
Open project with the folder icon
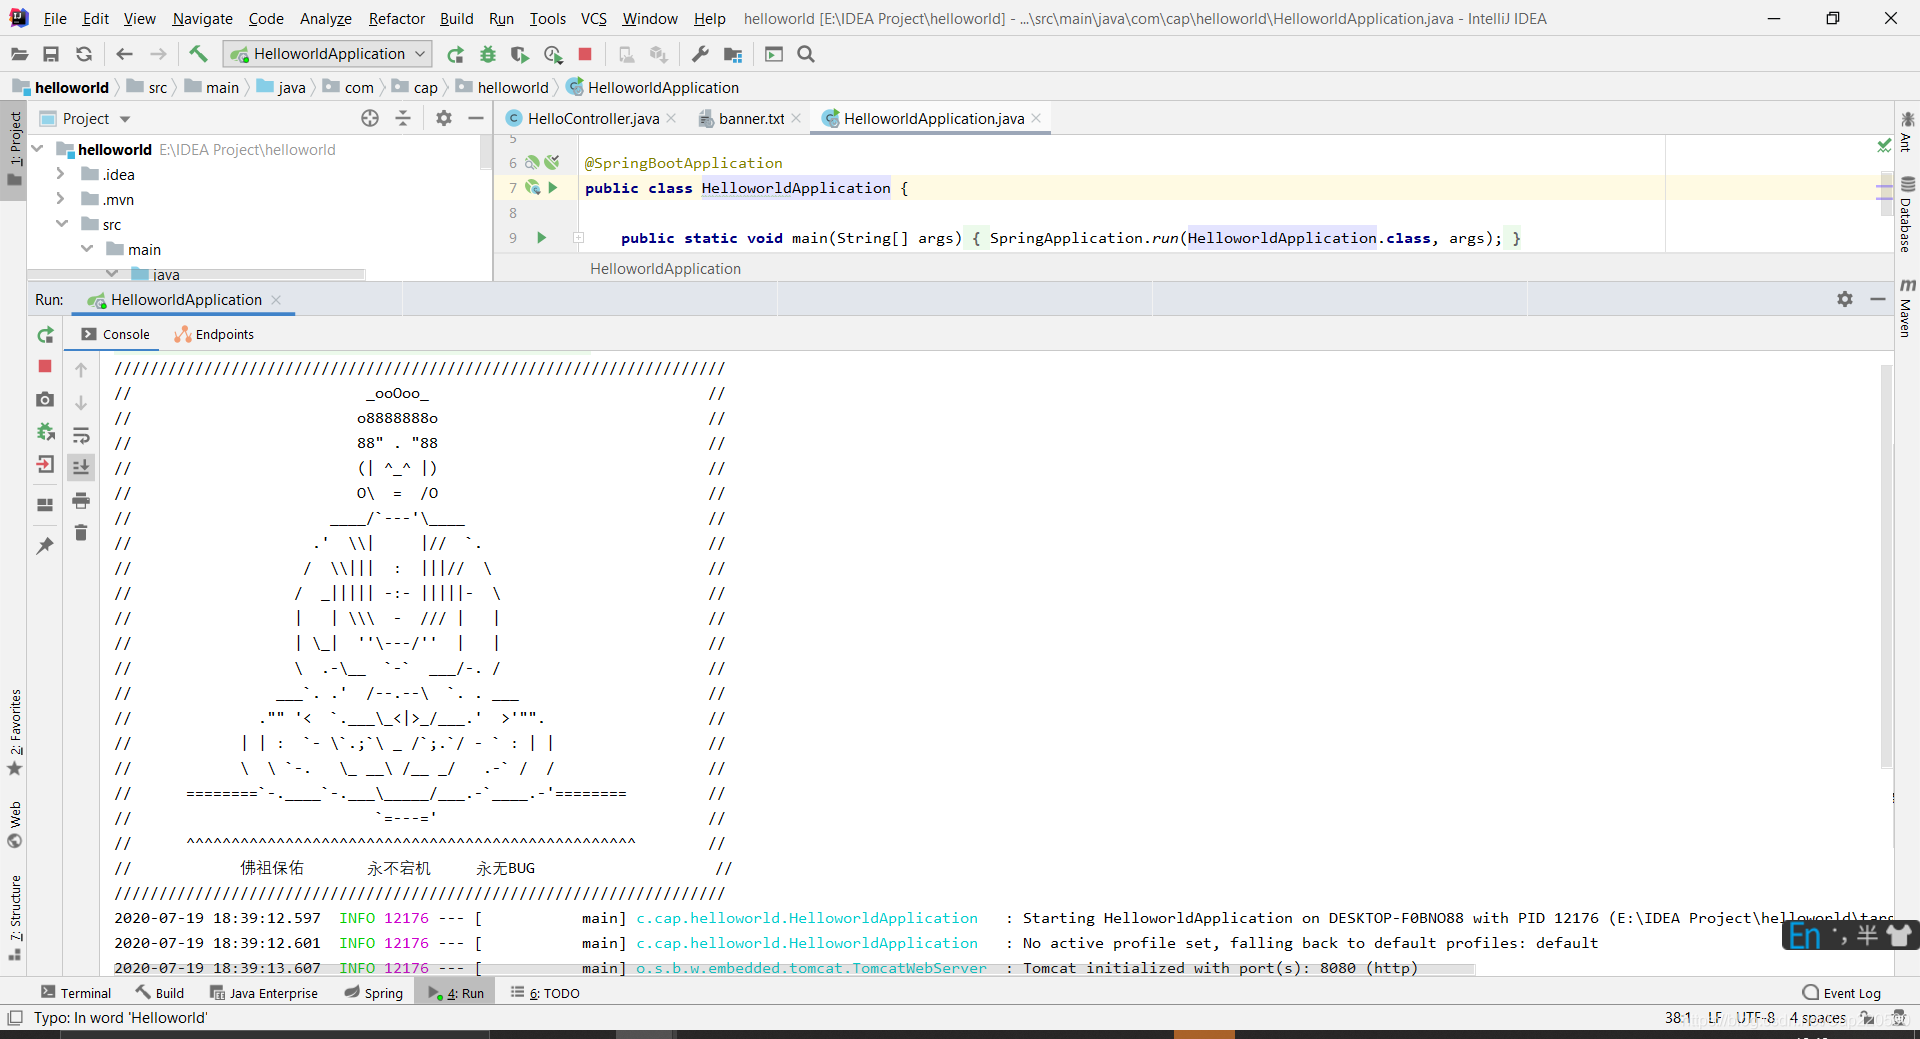coord(19,54)
